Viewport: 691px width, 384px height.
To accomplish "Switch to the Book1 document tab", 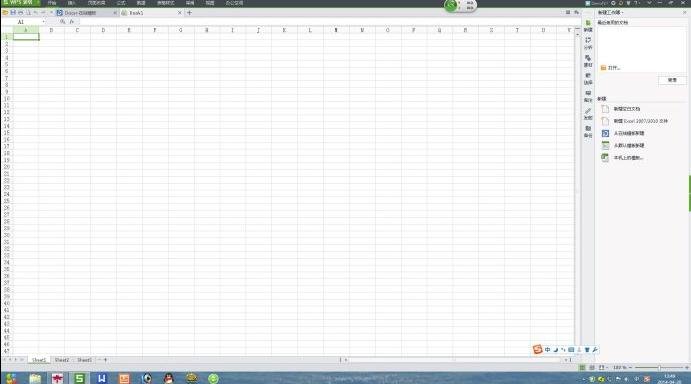I will 151,13.
